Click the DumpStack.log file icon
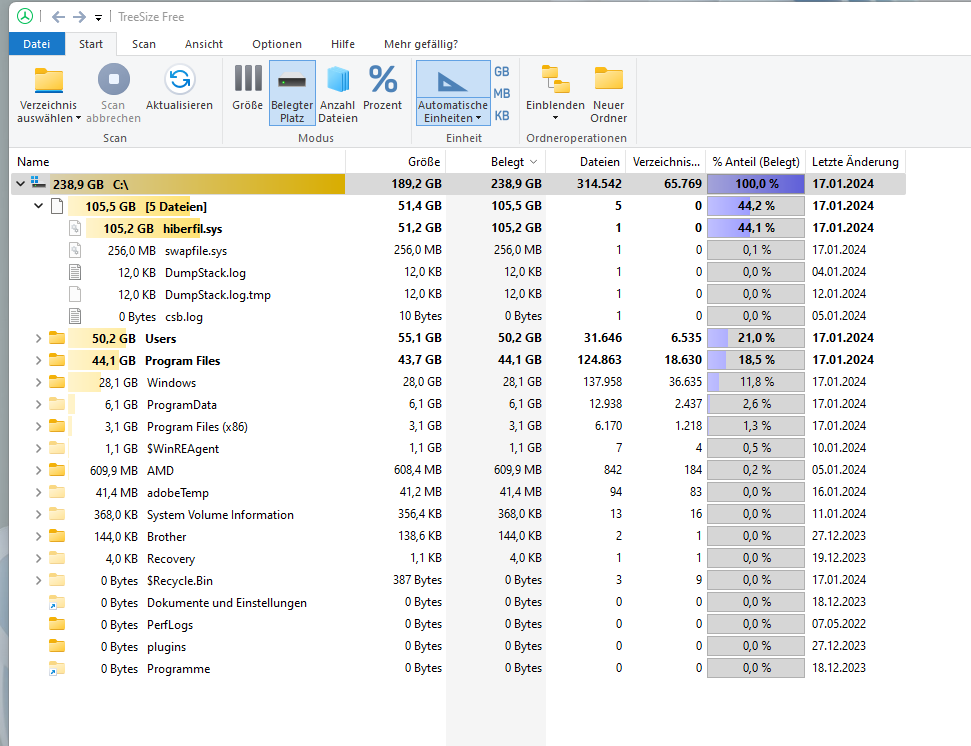 tap(75, 272)
